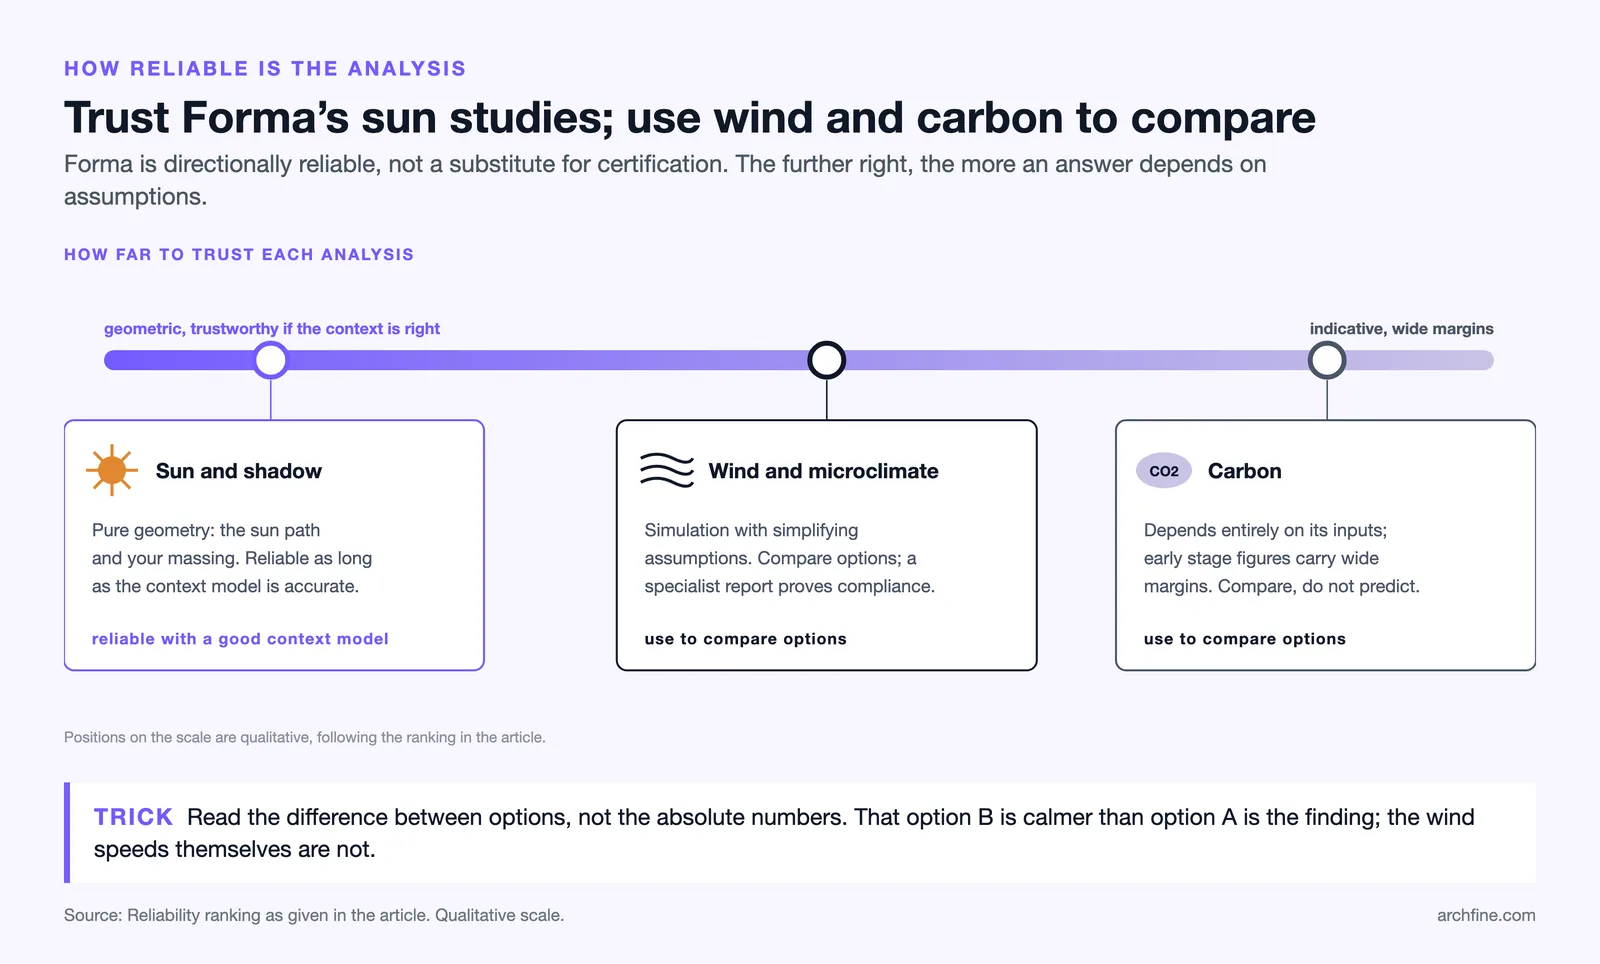Click the main title about Forma's sun studies
The image size is (1600, 964).
click(x=690, y=118)
